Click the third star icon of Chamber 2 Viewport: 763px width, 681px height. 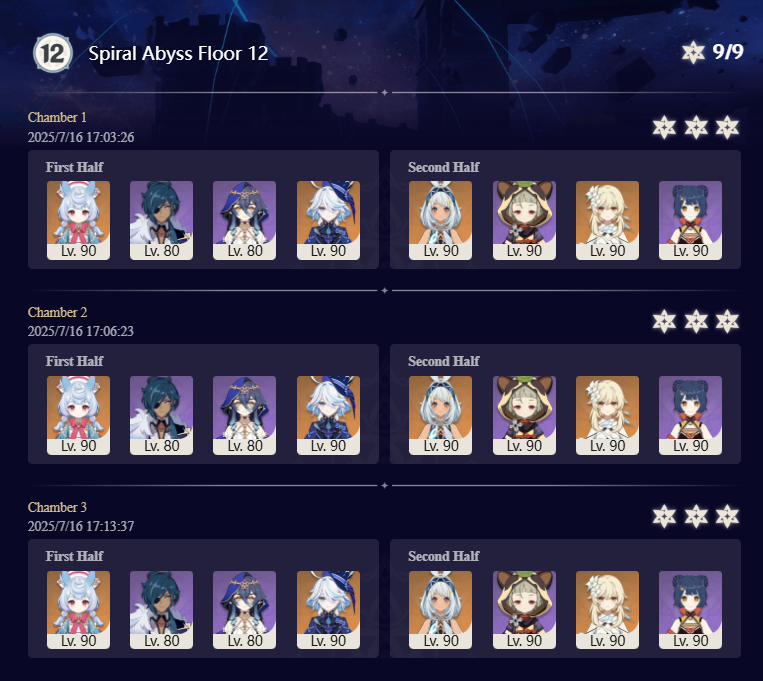pyautogui.click(x=727, y=321)
